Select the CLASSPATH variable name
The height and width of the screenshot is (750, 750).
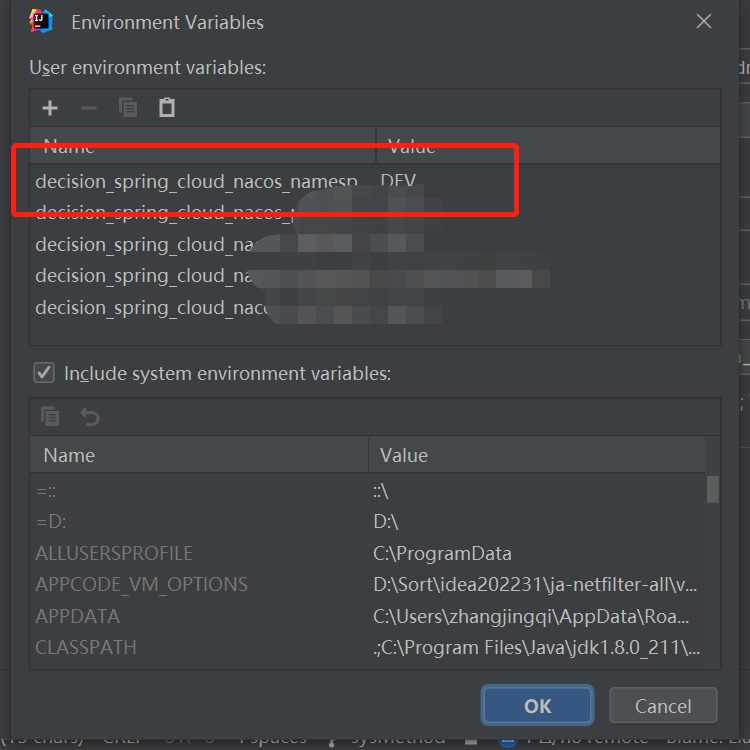pyautogui.click(x=86, y=647)
